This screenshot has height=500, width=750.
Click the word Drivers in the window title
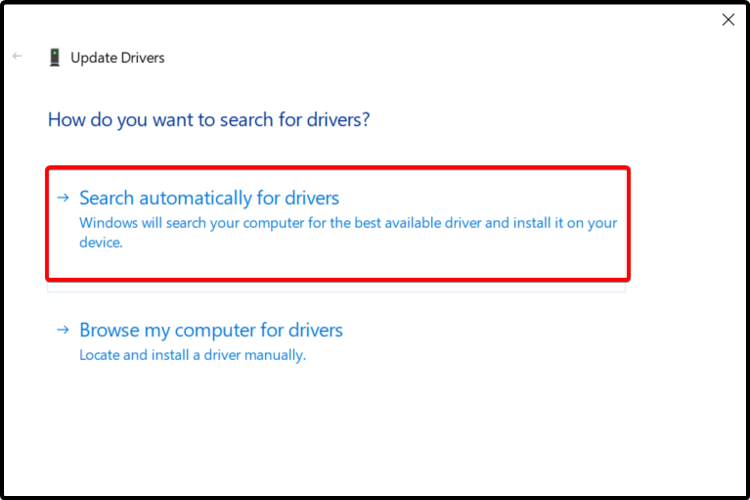(142, 58)
